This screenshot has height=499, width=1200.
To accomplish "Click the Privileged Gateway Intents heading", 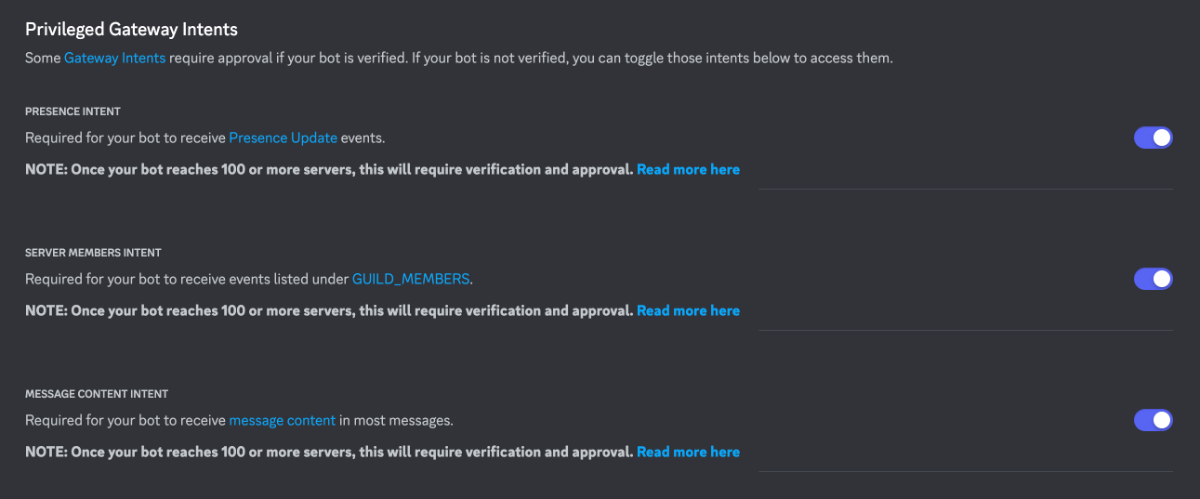I will (x=131, y=30).
